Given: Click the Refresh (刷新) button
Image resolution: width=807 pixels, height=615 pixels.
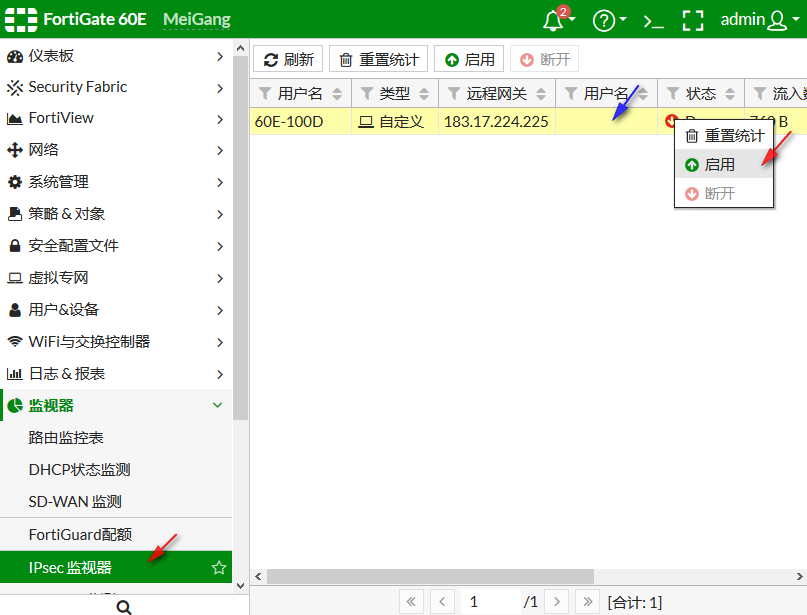Looking at the screenshot, I should 288,59.
